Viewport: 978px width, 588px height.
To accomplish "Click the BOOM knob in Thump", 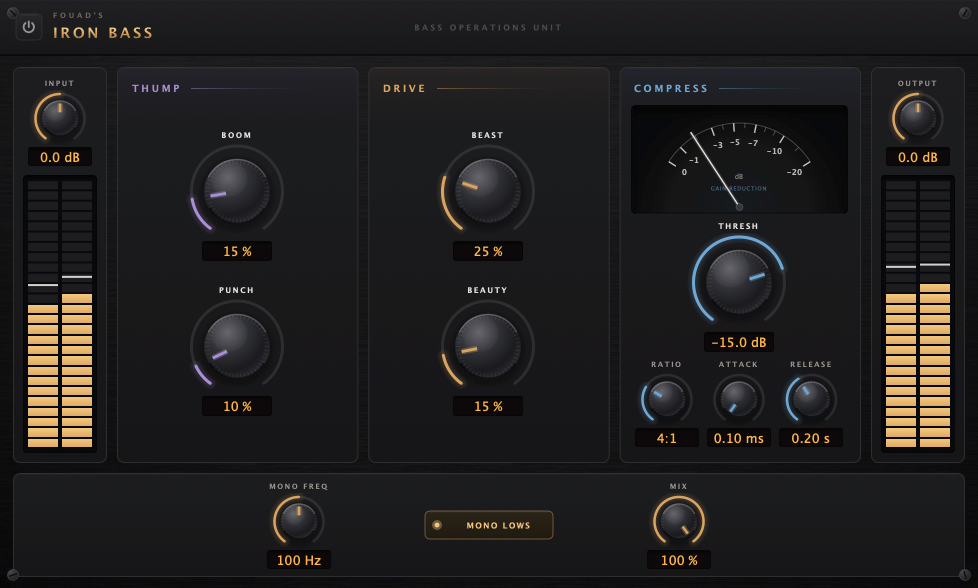I will (x=236, y=191).
